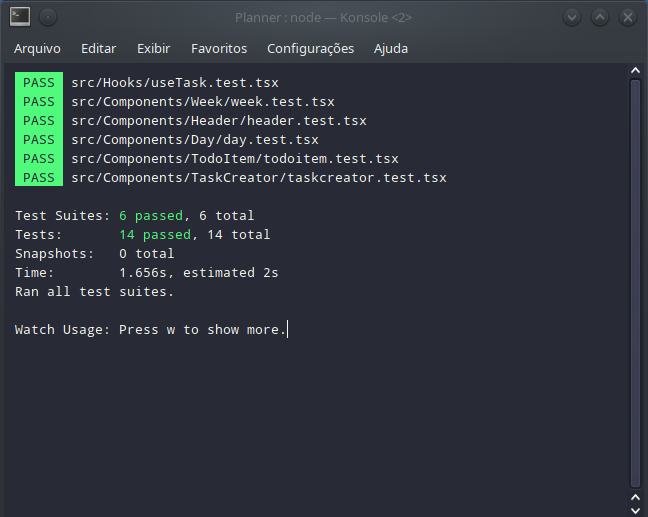Click the scrollbar up arrow at top
Viewport: 648px width, 517px height.
pyautogui.click(x=636, y=71)
